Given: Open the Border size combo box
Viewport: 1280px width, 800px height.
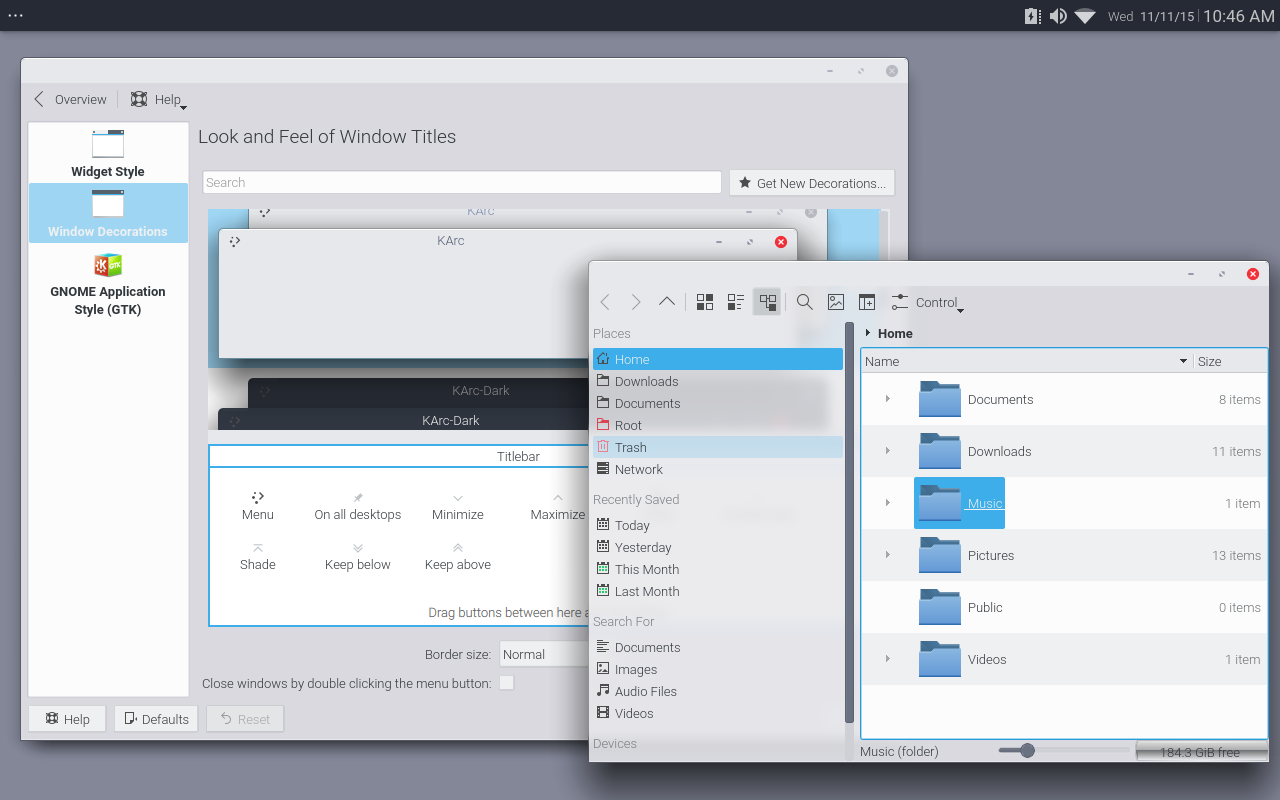Looking at the screenshot, I should click(x=544, y=654).
